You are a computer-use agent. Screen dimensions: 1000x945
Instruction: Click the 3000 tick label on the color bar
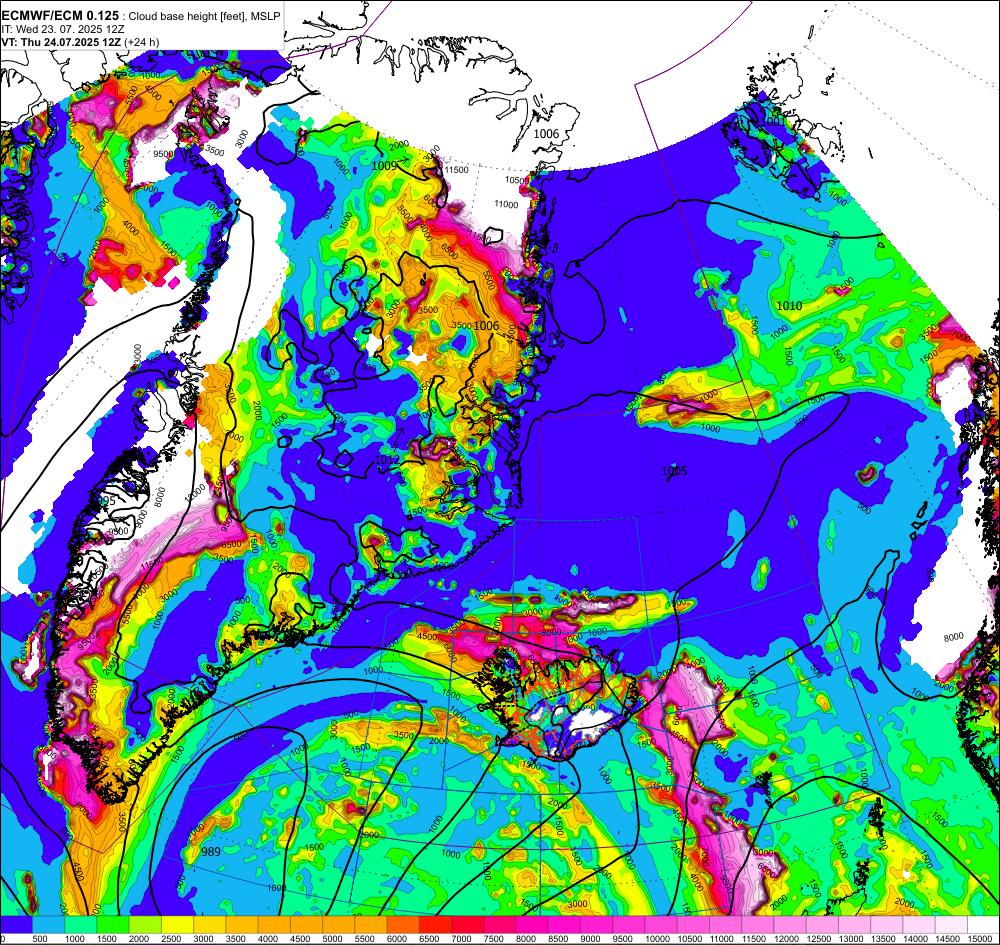tap(203, 939)
